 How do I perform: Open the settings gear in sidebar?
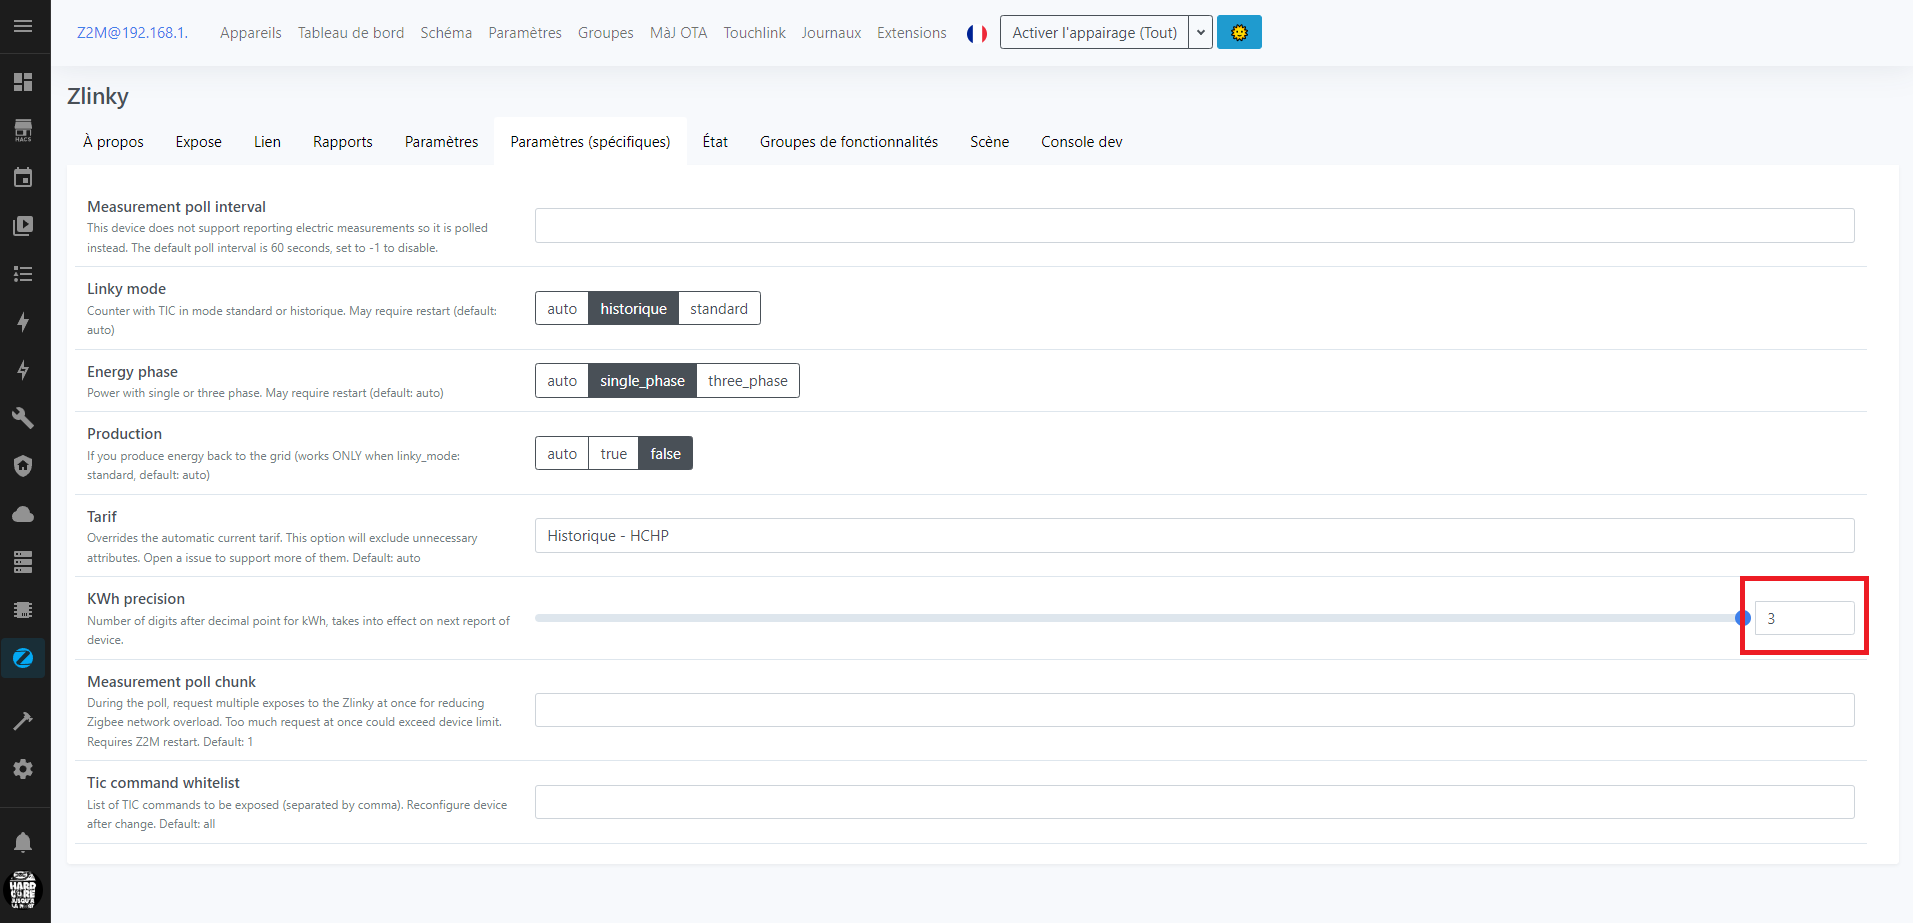[x=23, y=769]
